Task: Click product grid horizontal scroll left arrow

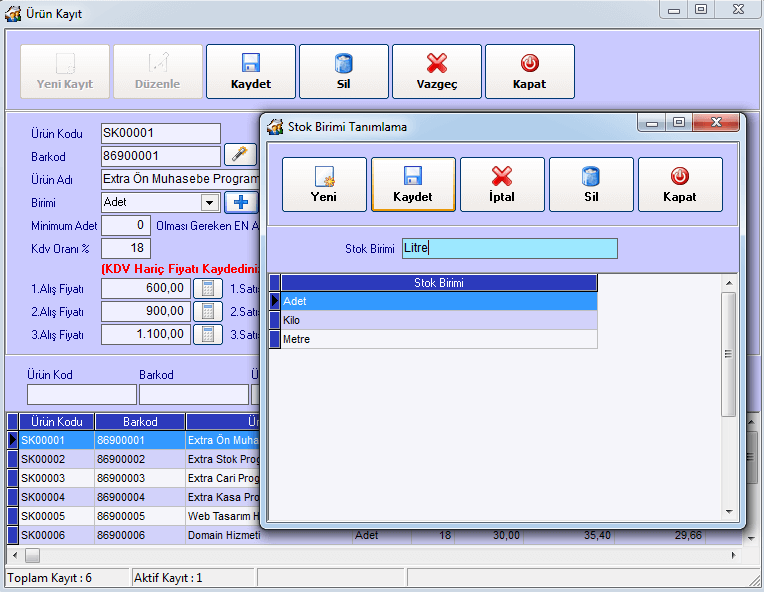Action: [x=15, y=555]
